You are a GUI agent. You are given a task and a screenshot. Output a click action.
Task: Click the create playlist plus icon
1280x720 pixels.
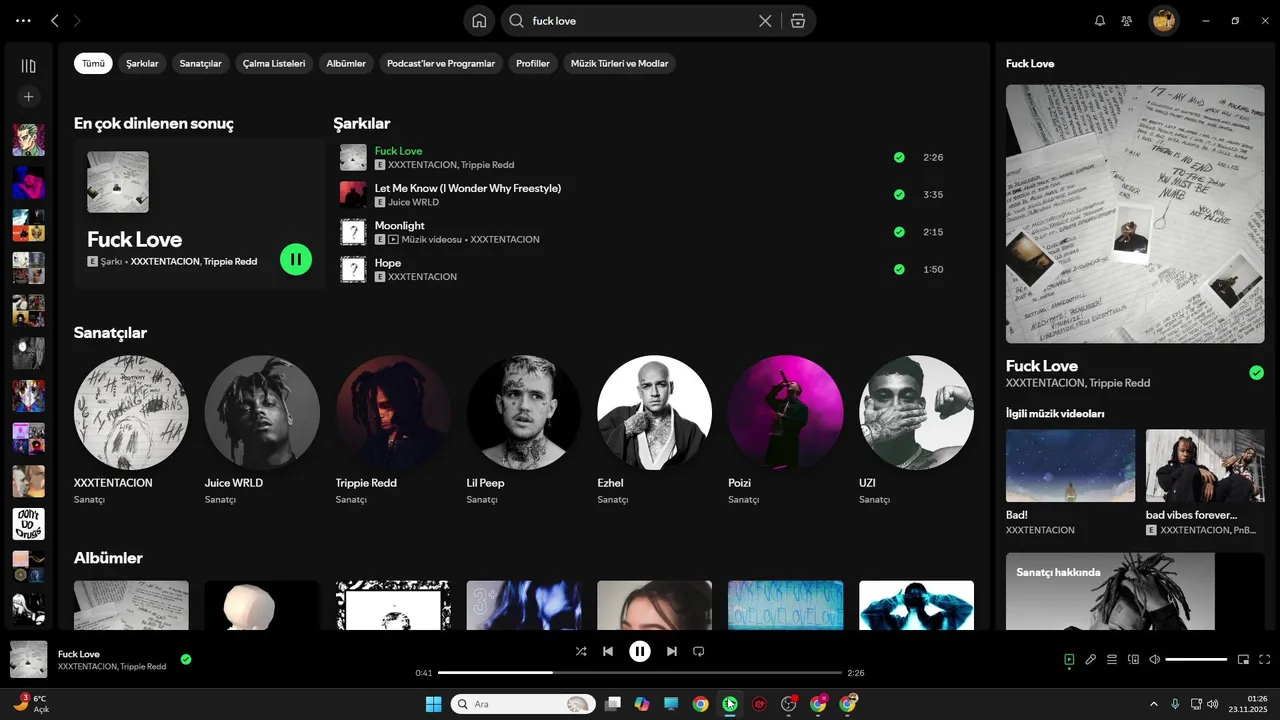(x=28, y=97)
